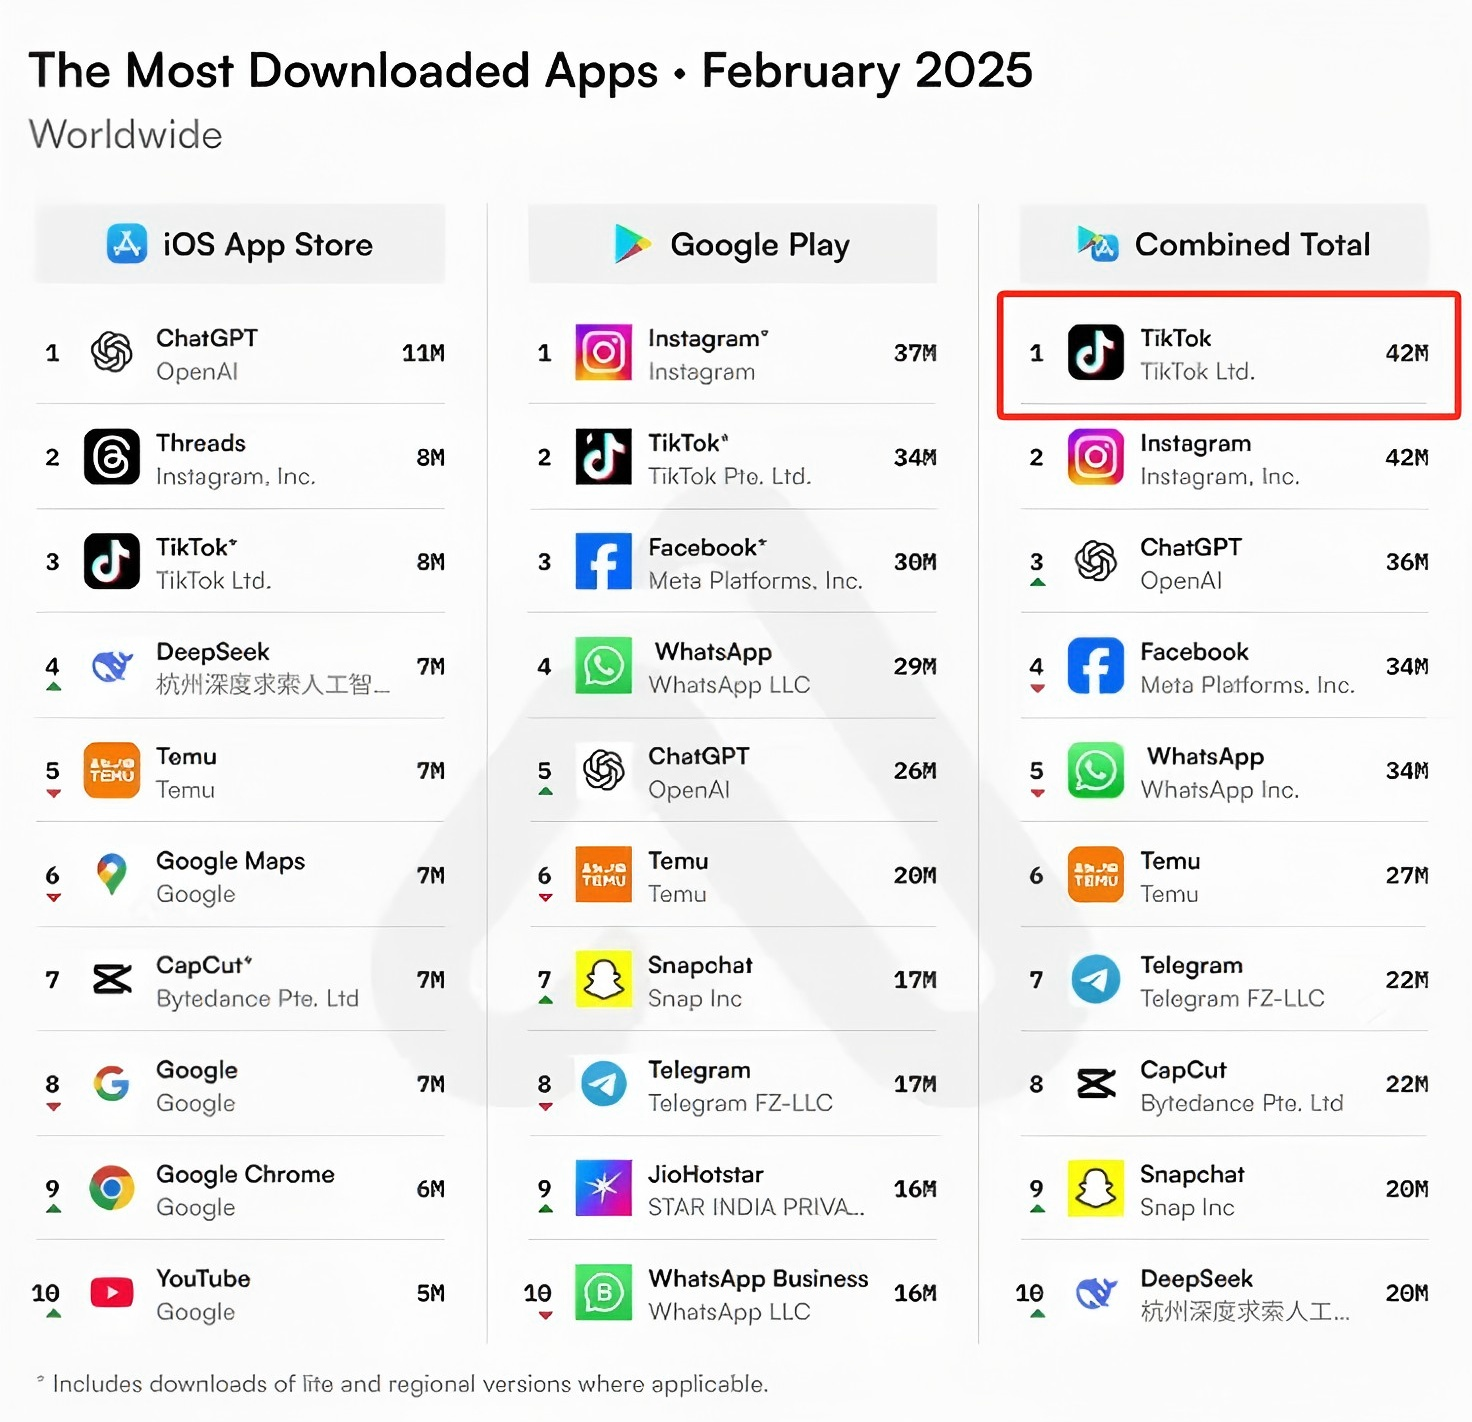This screenshot has width=1472, height=1422.
Task: Click the 37M download count for Instagram
Action: [x=914, y=353]
